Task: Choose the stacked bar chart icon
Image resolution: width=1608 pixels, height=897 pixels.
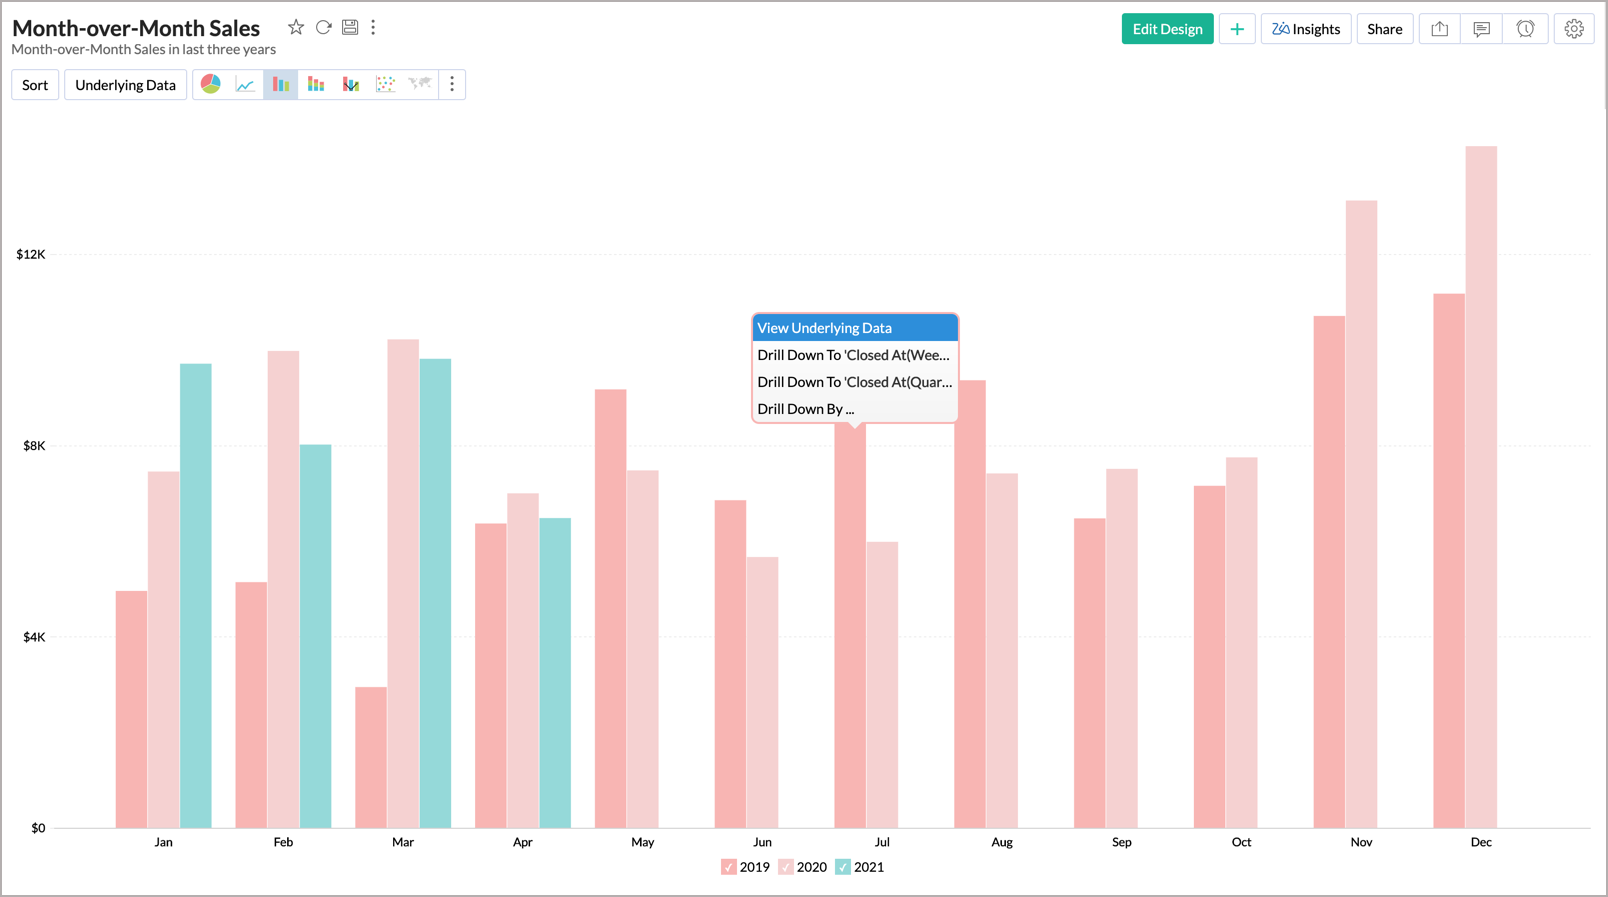Action: pyautogui.click(x=316, y=85)
